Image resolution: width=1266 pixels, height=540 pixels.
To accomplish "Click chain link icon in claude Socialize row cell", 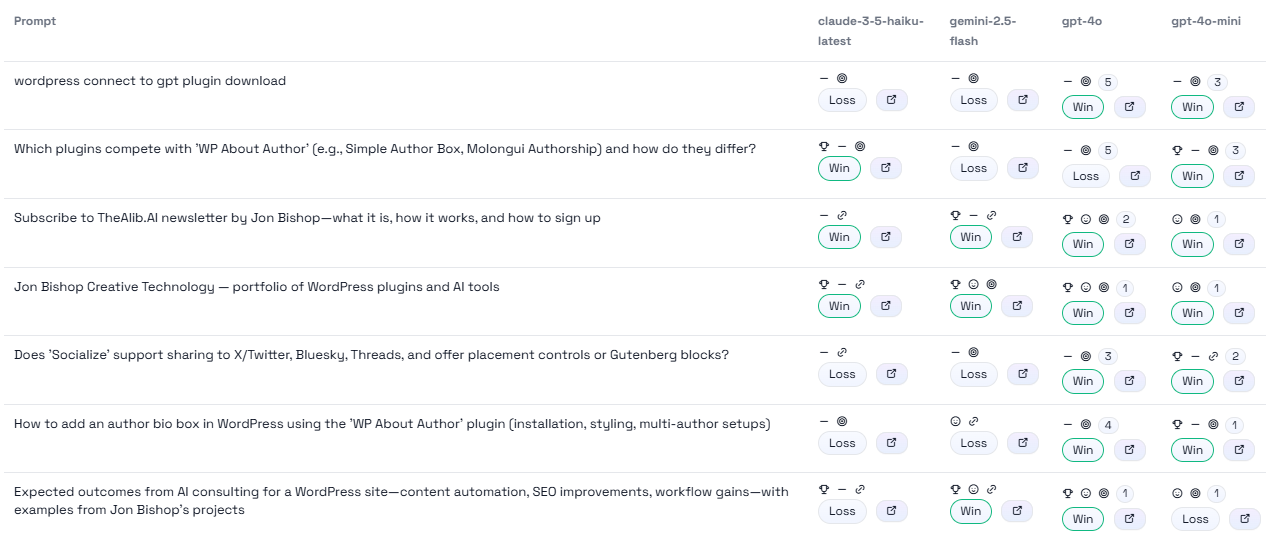I will (x=842, y=352).
